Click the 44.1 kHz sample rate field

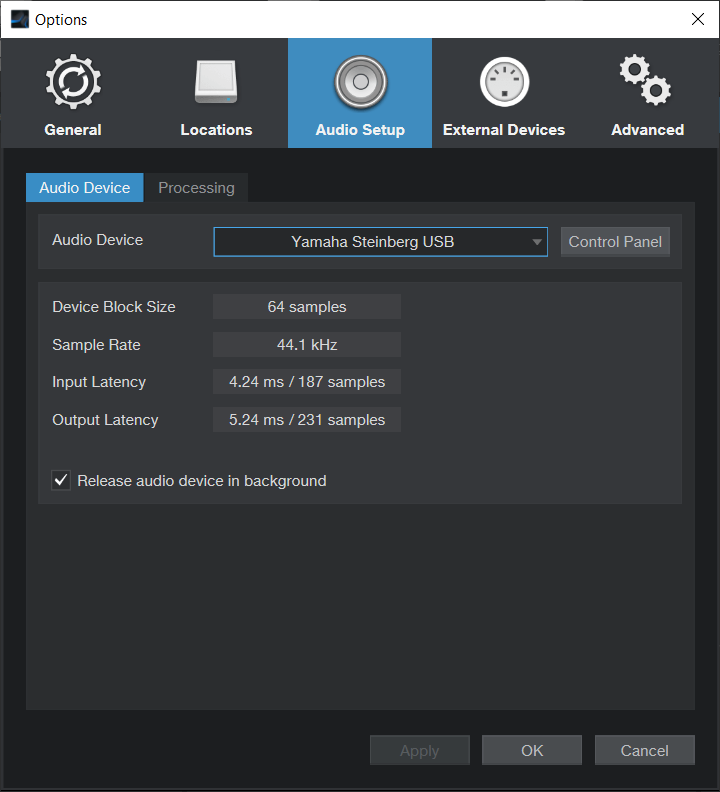[x=307, y=345]
